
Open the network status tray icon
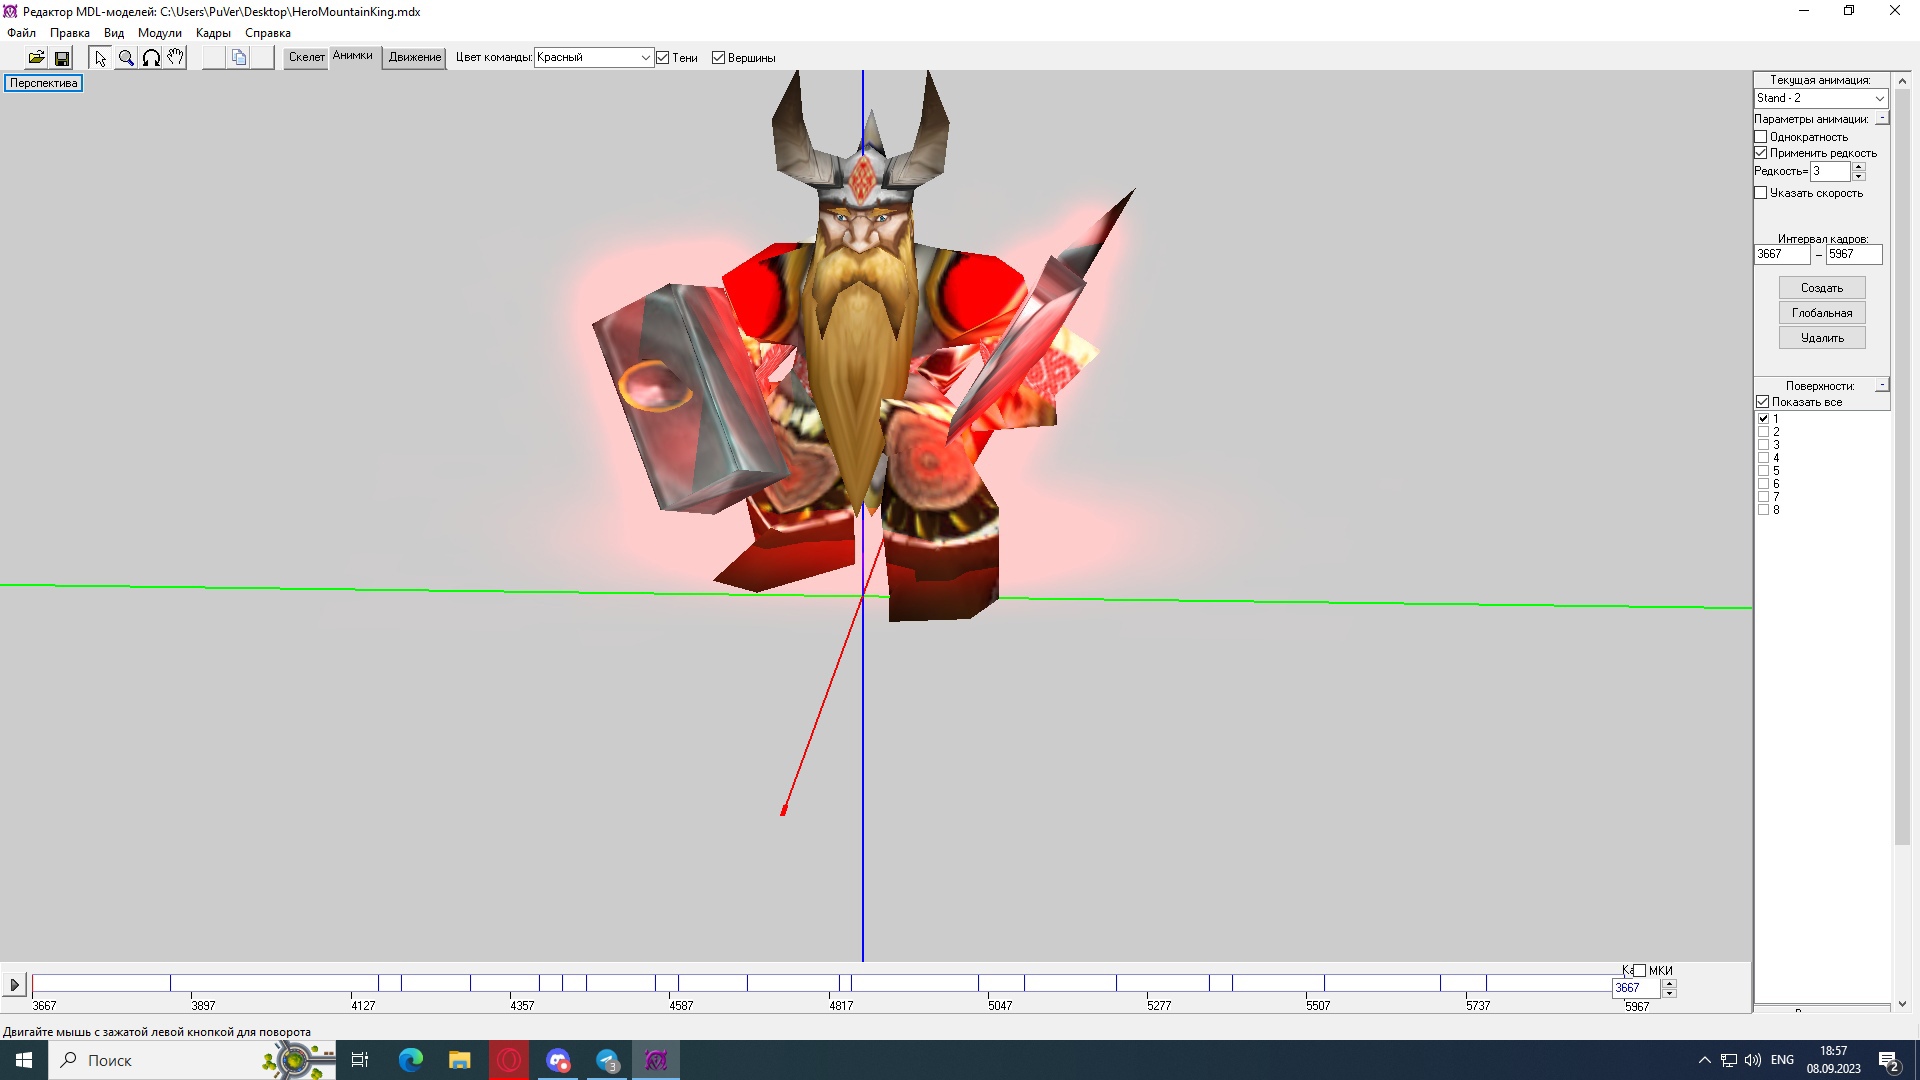pos(1729,1060)
